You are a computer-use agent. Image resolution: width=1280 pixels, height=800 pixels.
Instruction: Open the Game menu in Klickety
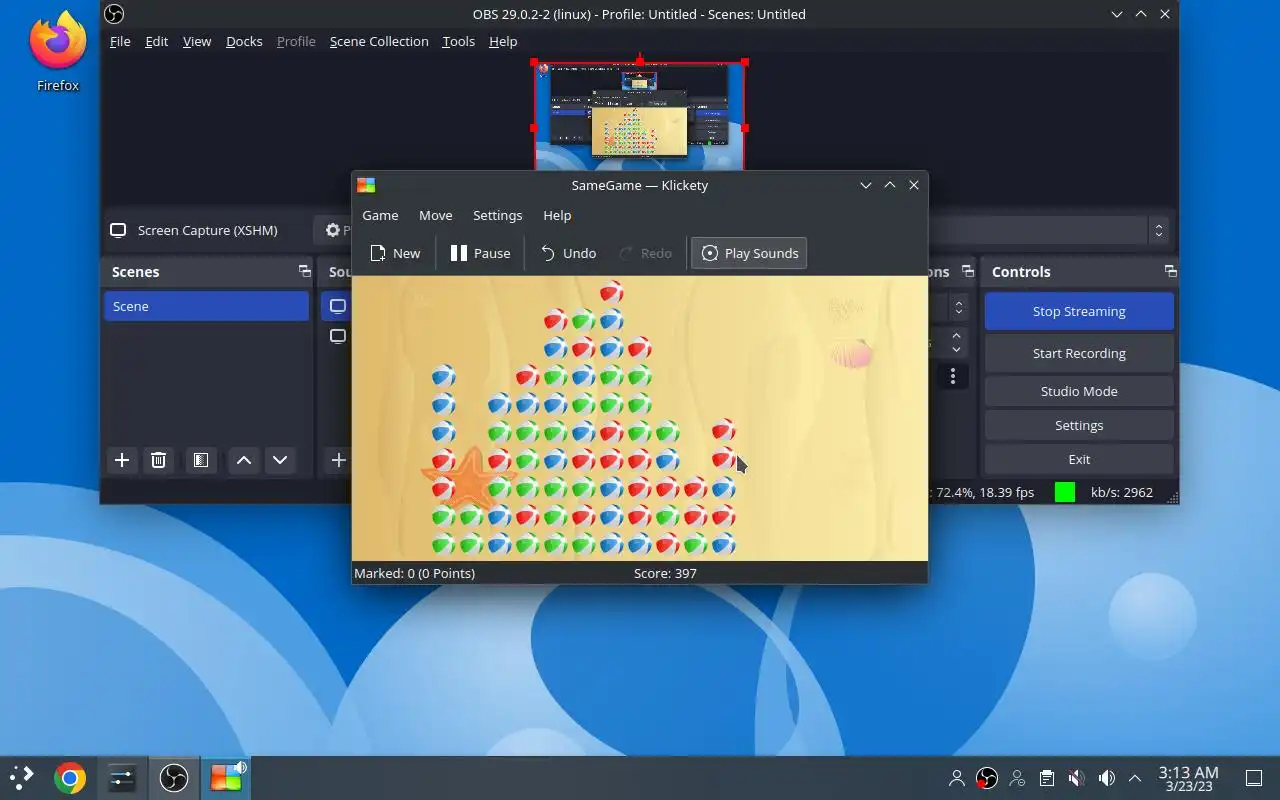click(x=380, y=215)
